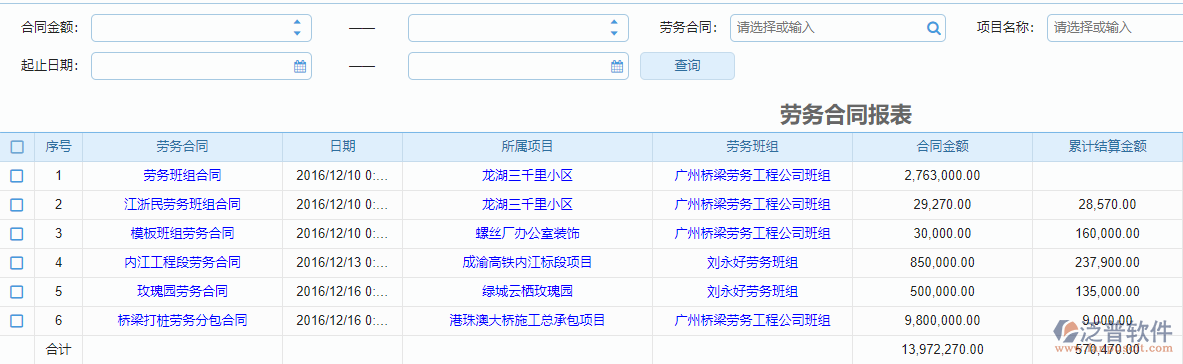The image size is (1183, 364).
Task: Select the total 13,972,270.00 cell
Action: (942, 349)
